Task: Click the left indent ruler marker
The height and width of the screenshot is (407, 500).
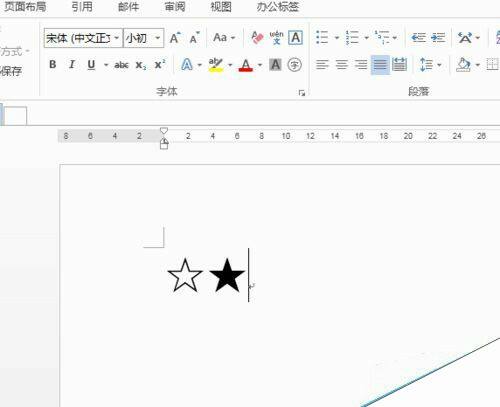Action: tap(164, 146)
